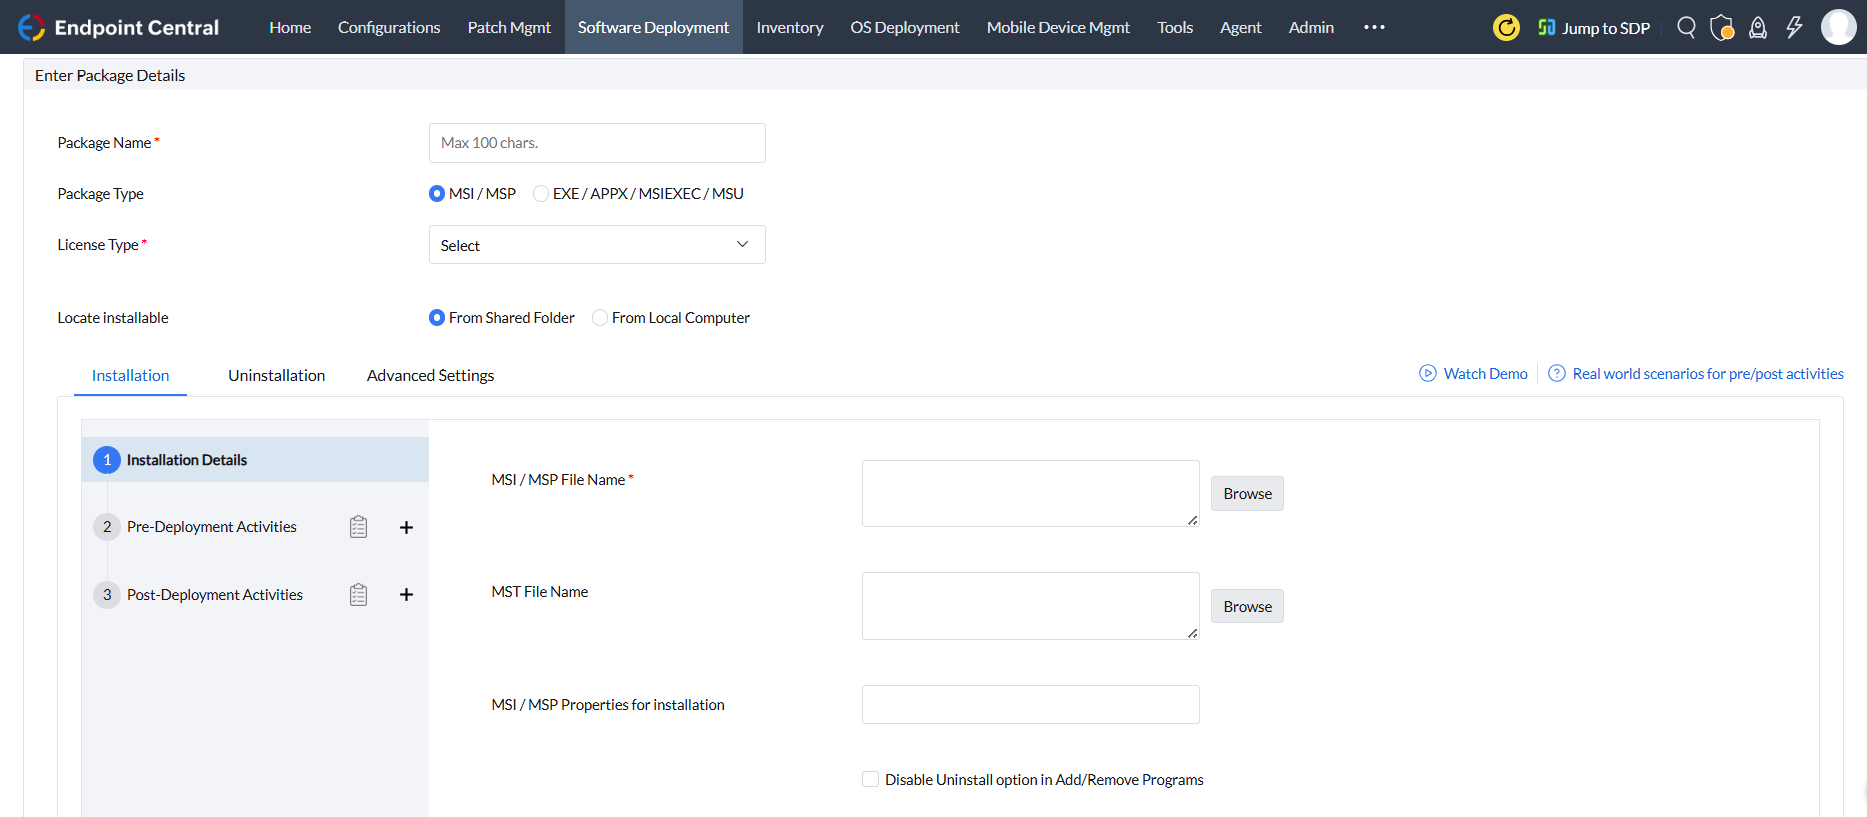
Task: Expand the three-dot more menu in navbar
Action: pyautogui.click(x=1374, y=27)
